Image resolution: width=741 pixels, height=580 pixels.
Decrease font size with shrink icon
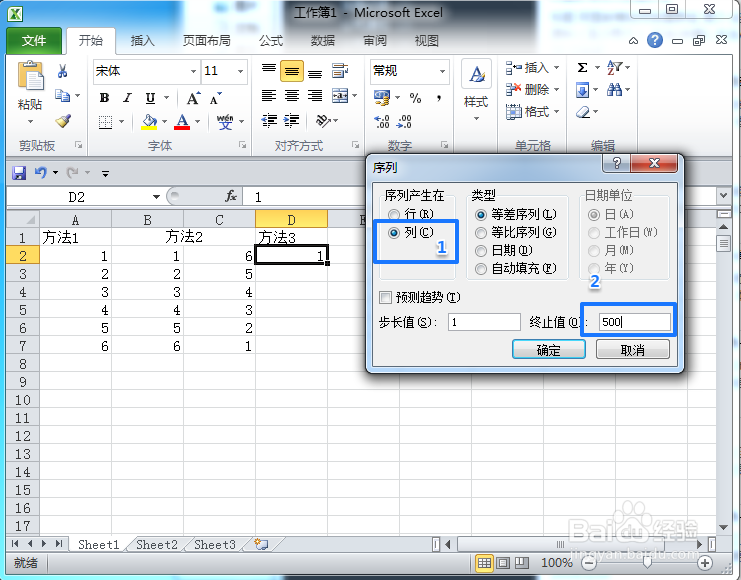tap(215, 99)
